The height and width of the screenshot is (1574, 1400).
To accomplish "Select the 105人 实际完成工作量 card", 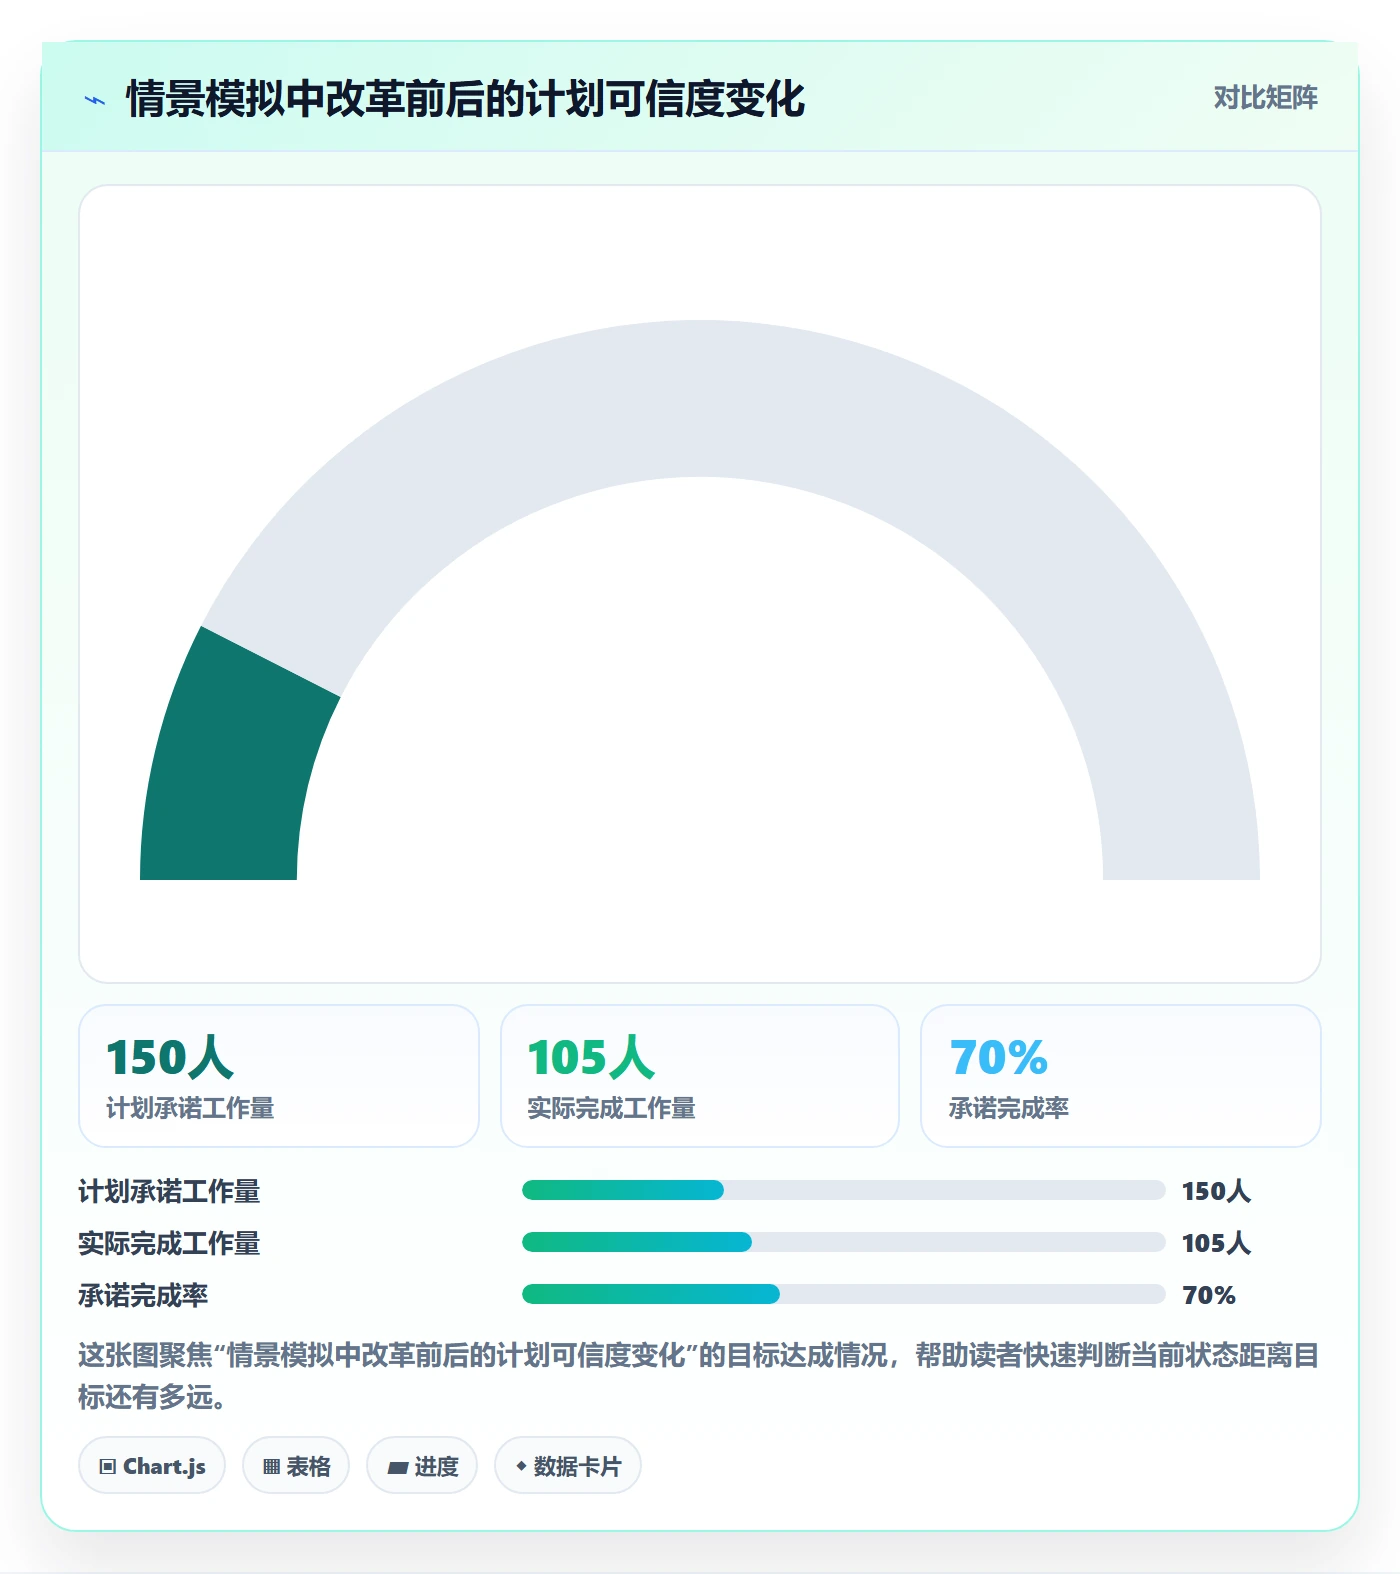I will (x=700, y=1076).
